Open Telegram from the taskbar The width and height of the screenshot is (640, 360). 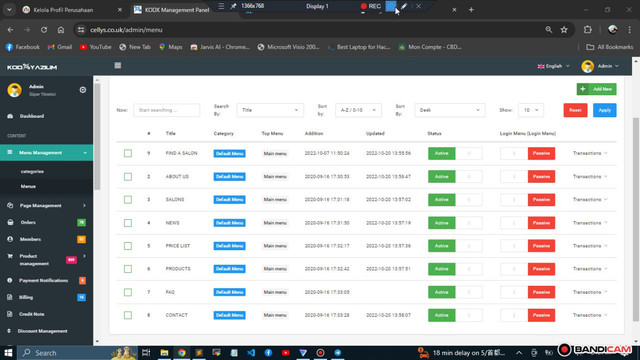(x=338, y=353)
